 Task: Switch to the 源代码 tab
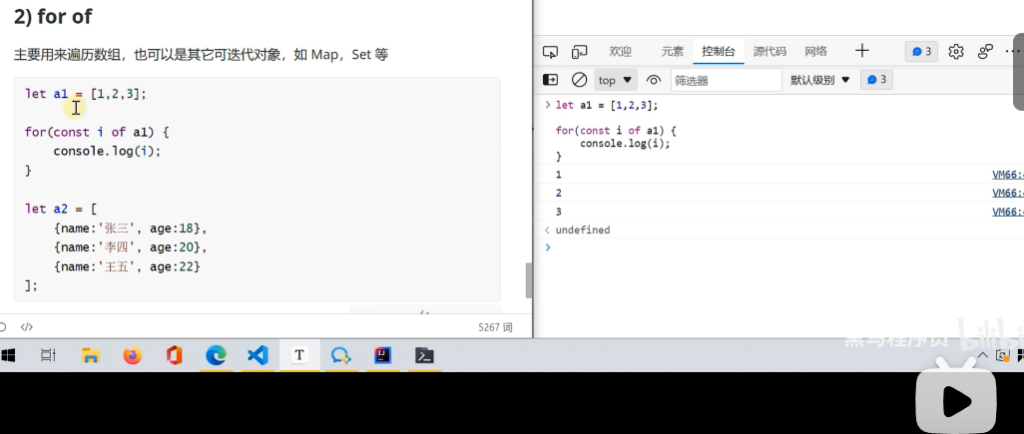[769, 52]
